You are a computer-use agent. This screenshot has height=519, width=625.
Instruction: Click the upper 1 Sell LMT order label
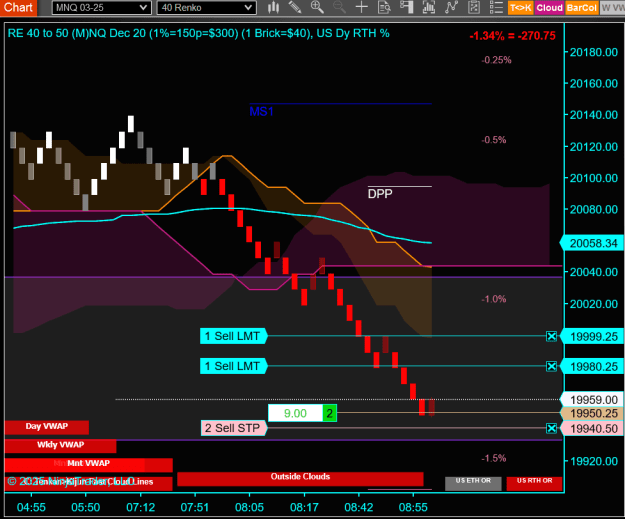tap(233, 336)
